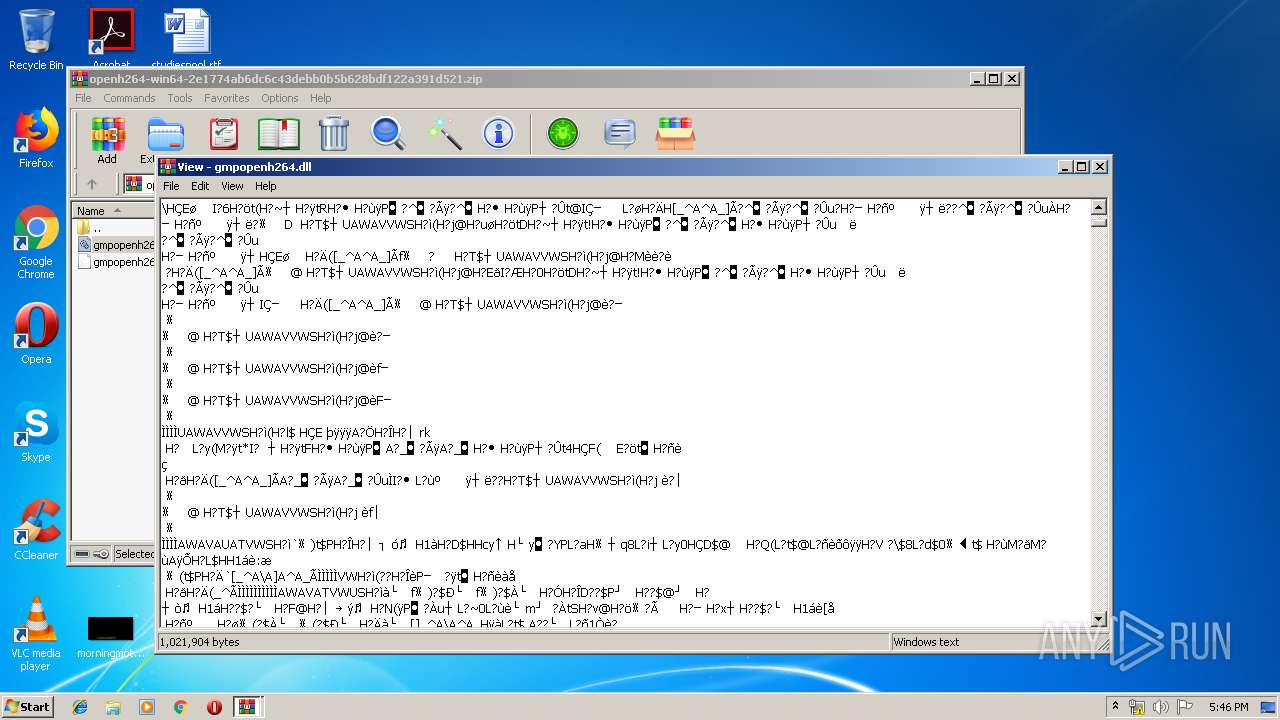Open the File menu in WinRAR window
Image resolution: width=1280 pixels, height=720 pixels.
(x=83, y=98)
